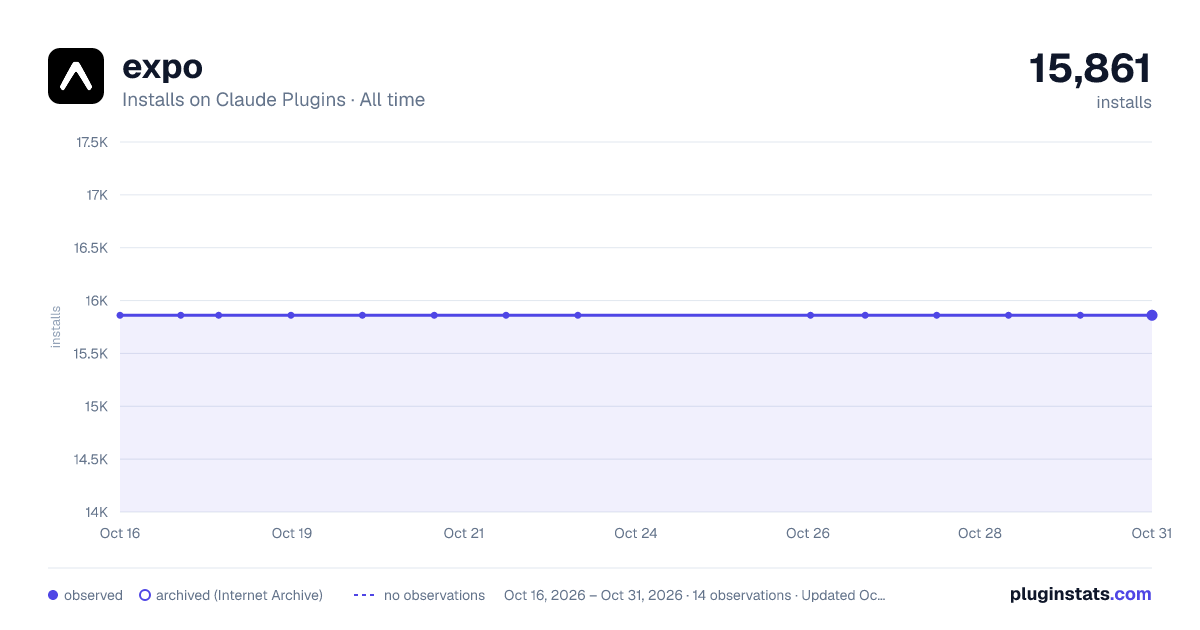Select the data point above the Oct 19 label
This screenshot has height=630, width=1200.
point(291,315)
